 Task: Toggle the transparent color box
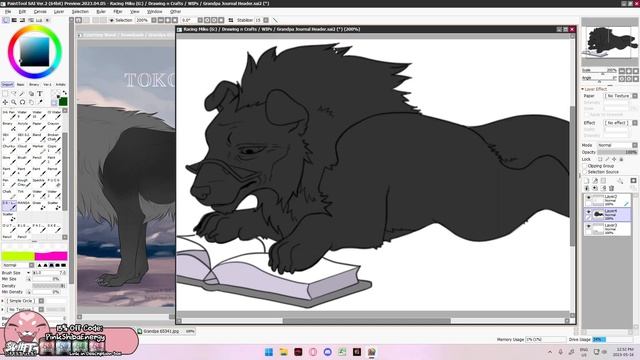[54, 102]
